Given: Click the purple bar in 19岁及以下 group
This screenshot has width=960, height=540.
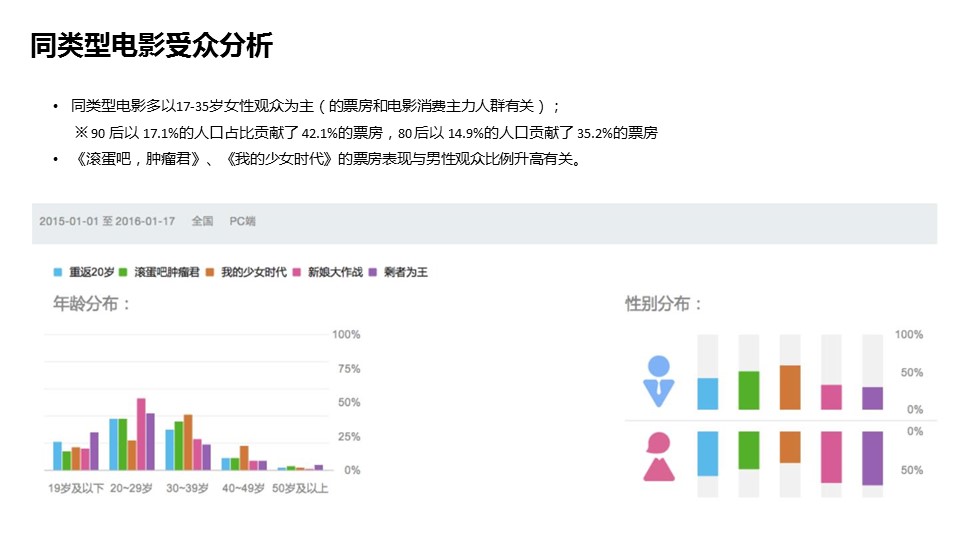Looking at the screenshot, I should click(x=94, y=451).
